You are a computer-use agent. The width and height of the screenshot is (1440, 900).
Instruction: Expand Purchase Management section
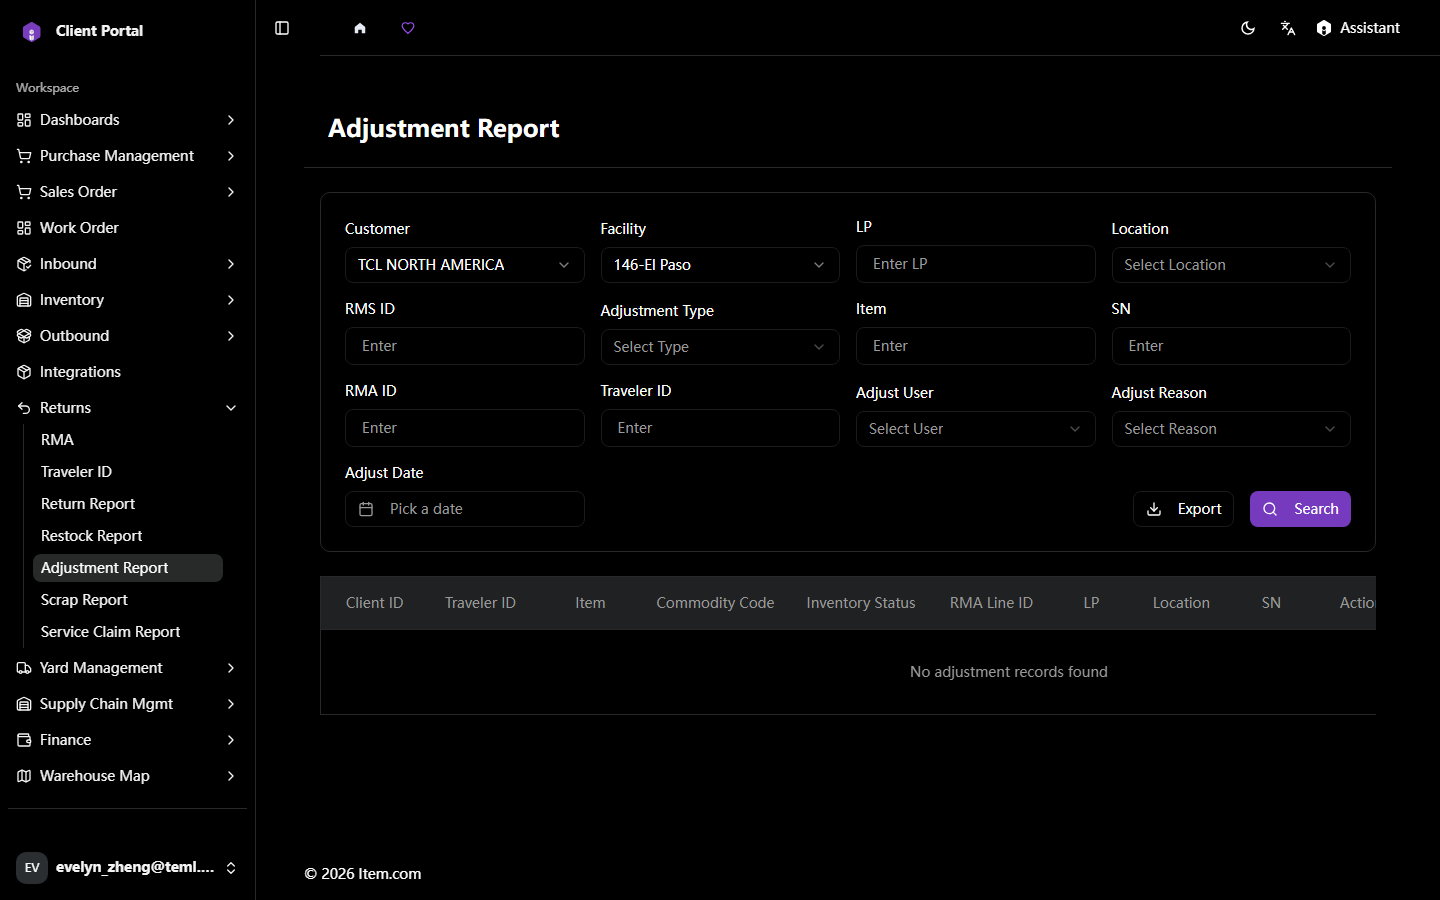pyautogui.click(x=127, y=156)
